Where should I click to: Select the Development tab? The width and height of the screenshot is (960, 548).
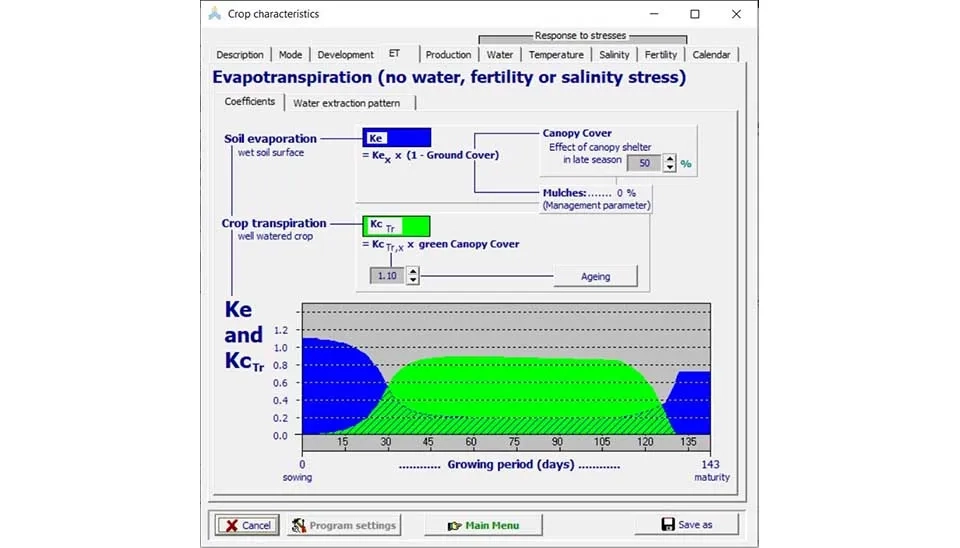point(345,55)
